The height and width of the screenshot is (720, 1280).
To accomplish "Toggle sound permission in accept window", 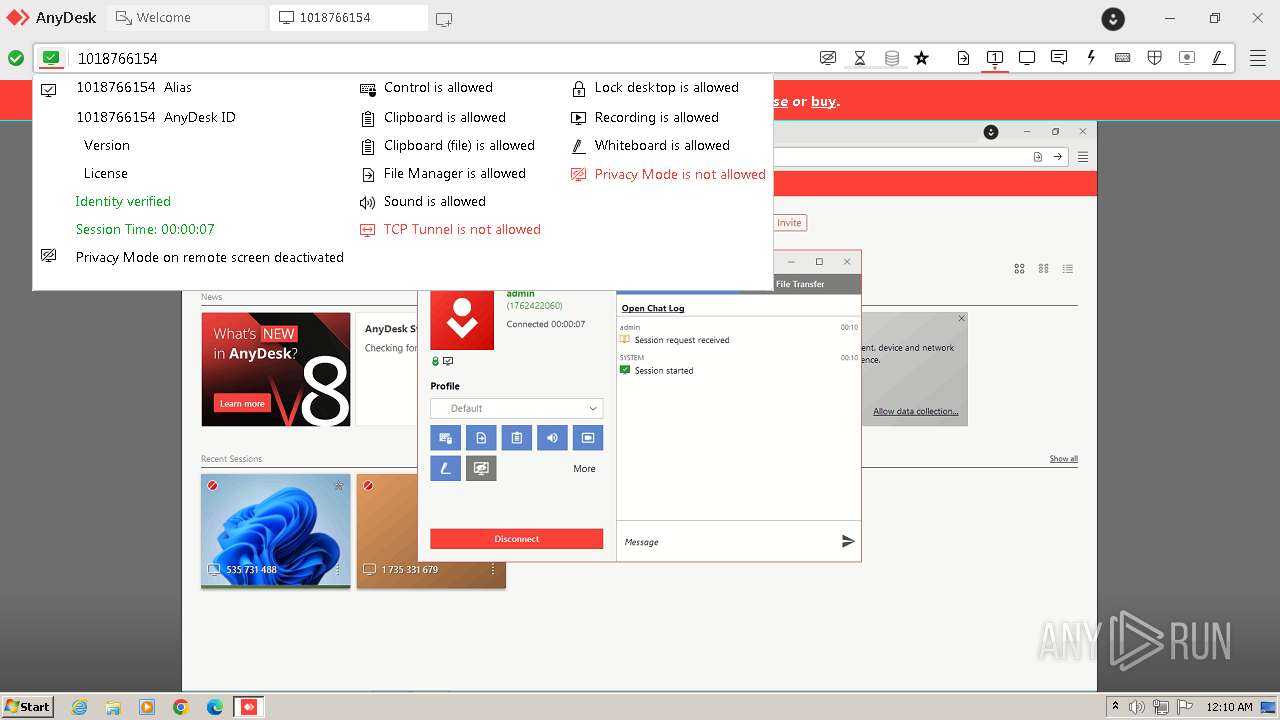I will click(x=552, y=438).
